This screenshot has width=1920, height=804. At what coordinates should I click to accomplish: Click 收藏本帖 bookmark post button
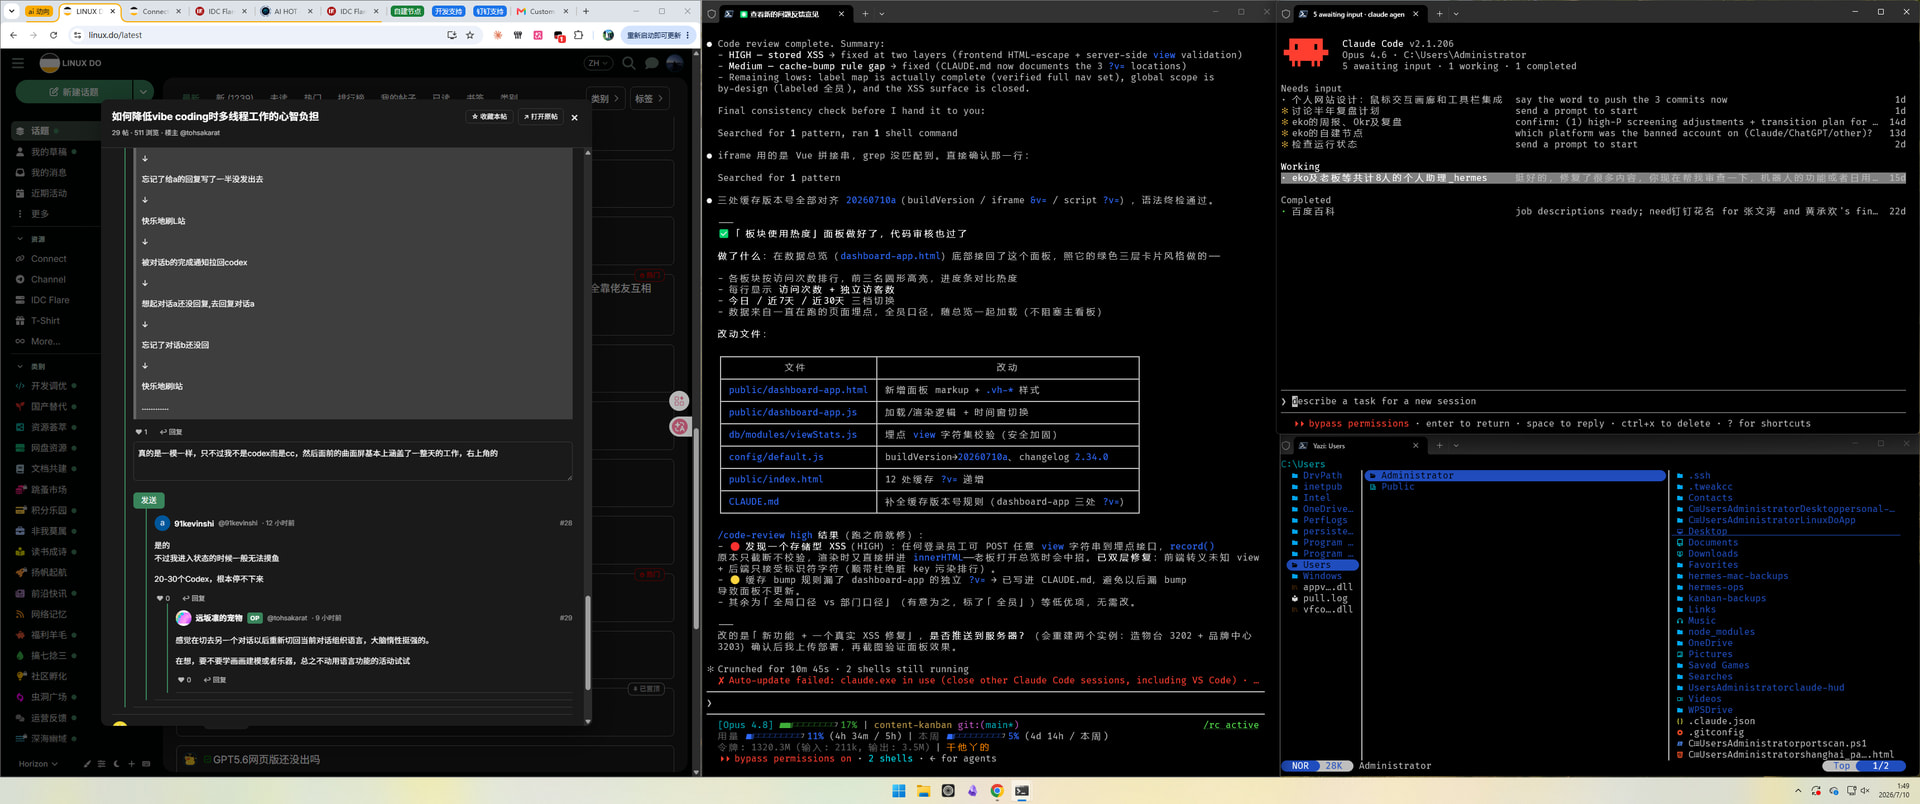tap(489, 117)
